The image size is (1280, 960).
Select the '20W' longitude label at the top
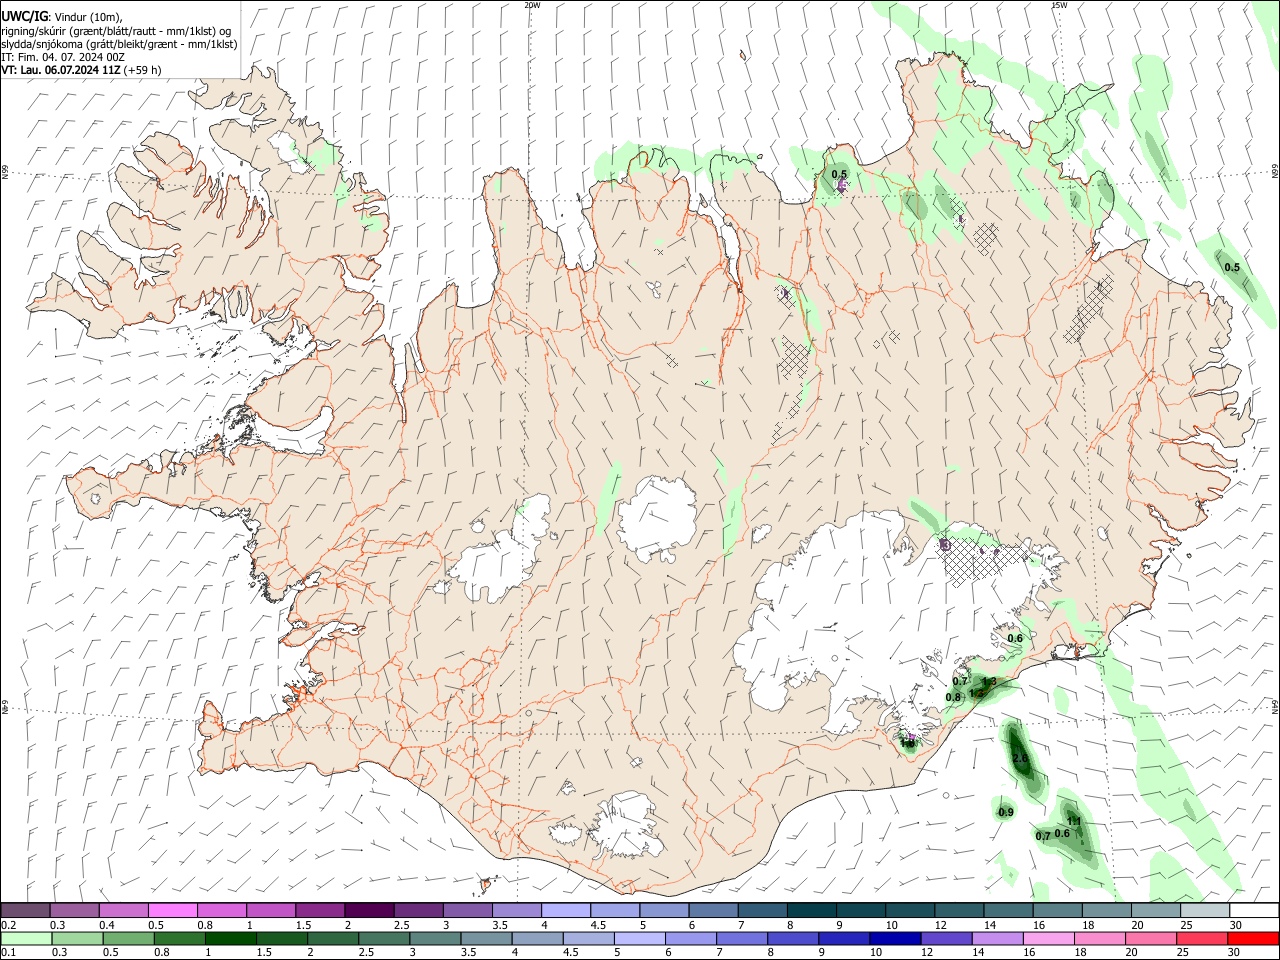click(x=532, y=5)
